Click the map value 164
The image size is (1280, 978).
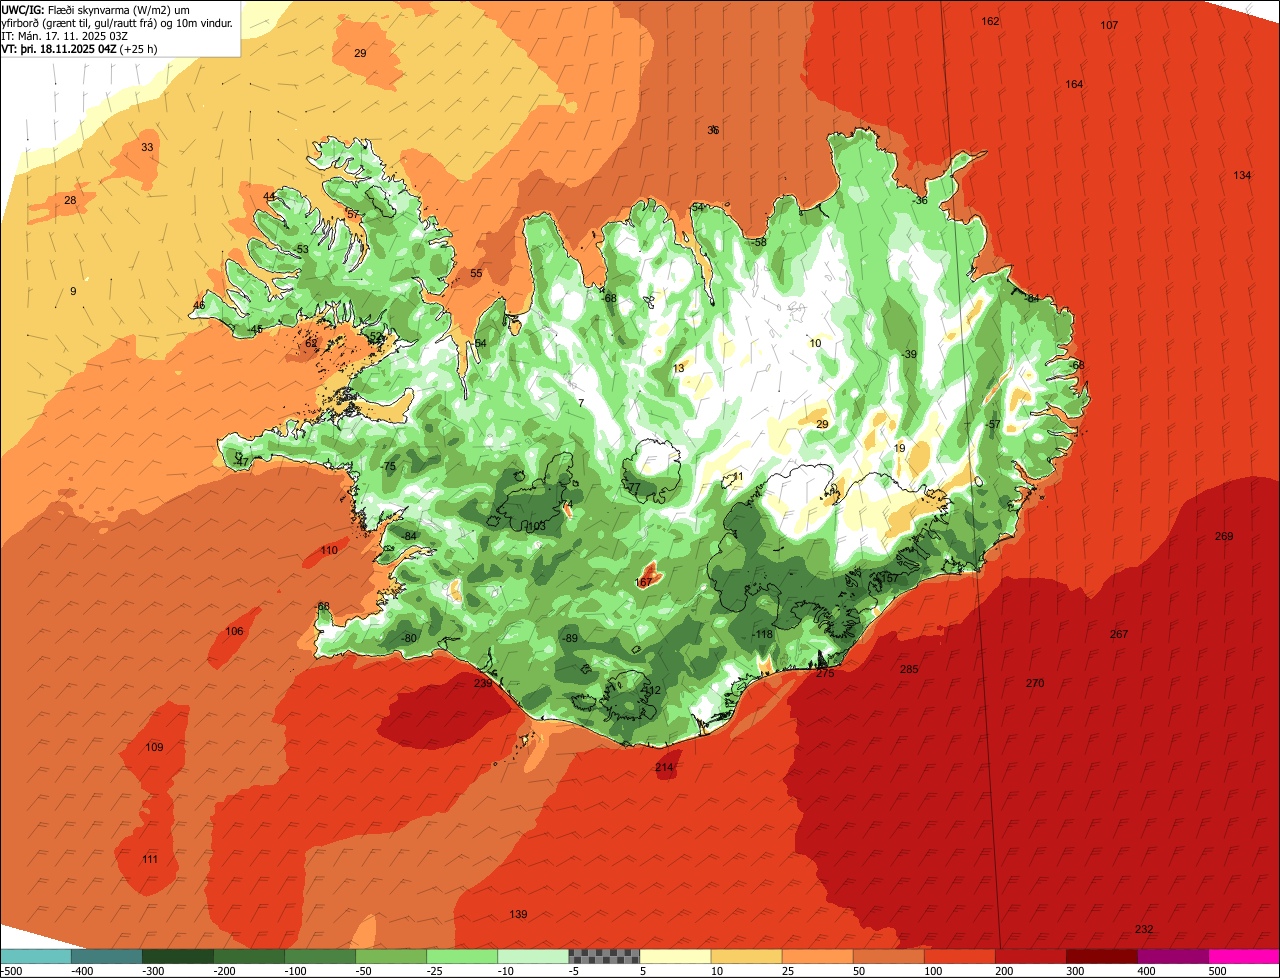pos(1074,84)
